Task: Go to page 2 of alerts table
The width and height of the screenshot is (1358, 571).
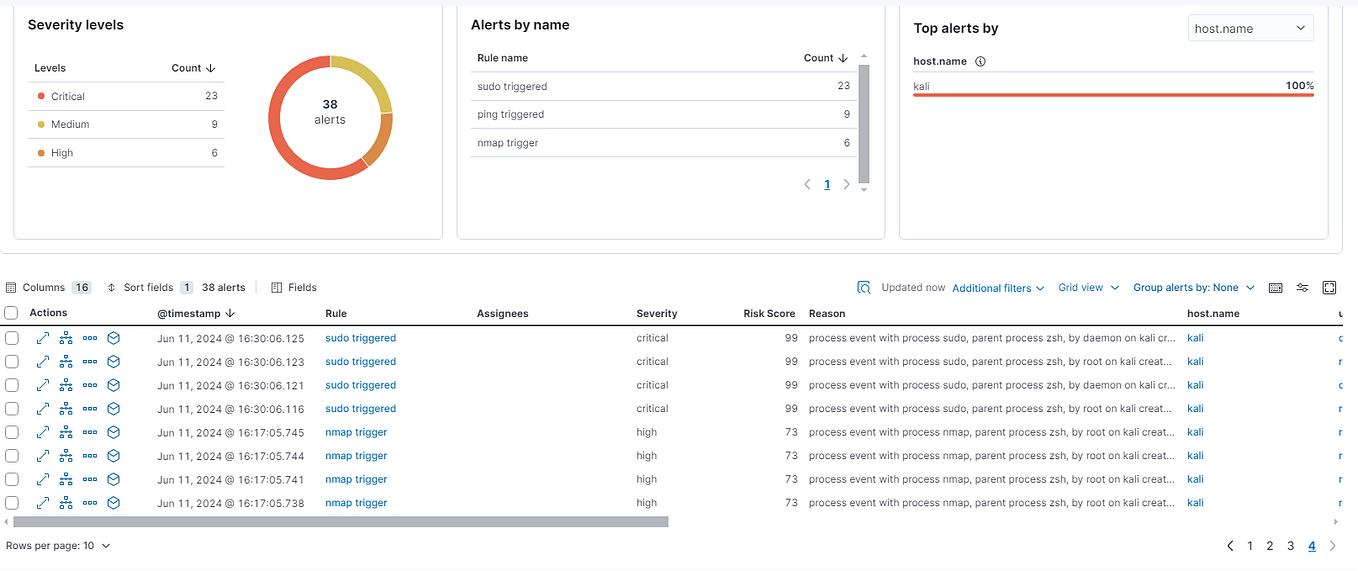Action: [1270, 546]
